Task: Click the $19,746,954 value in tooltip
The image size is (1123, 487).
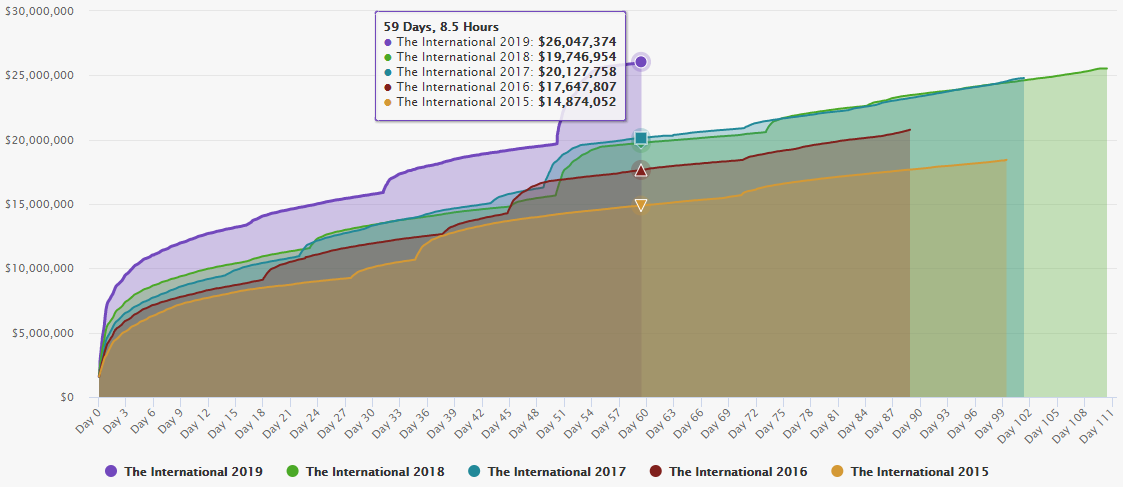Action: [577, 57]
